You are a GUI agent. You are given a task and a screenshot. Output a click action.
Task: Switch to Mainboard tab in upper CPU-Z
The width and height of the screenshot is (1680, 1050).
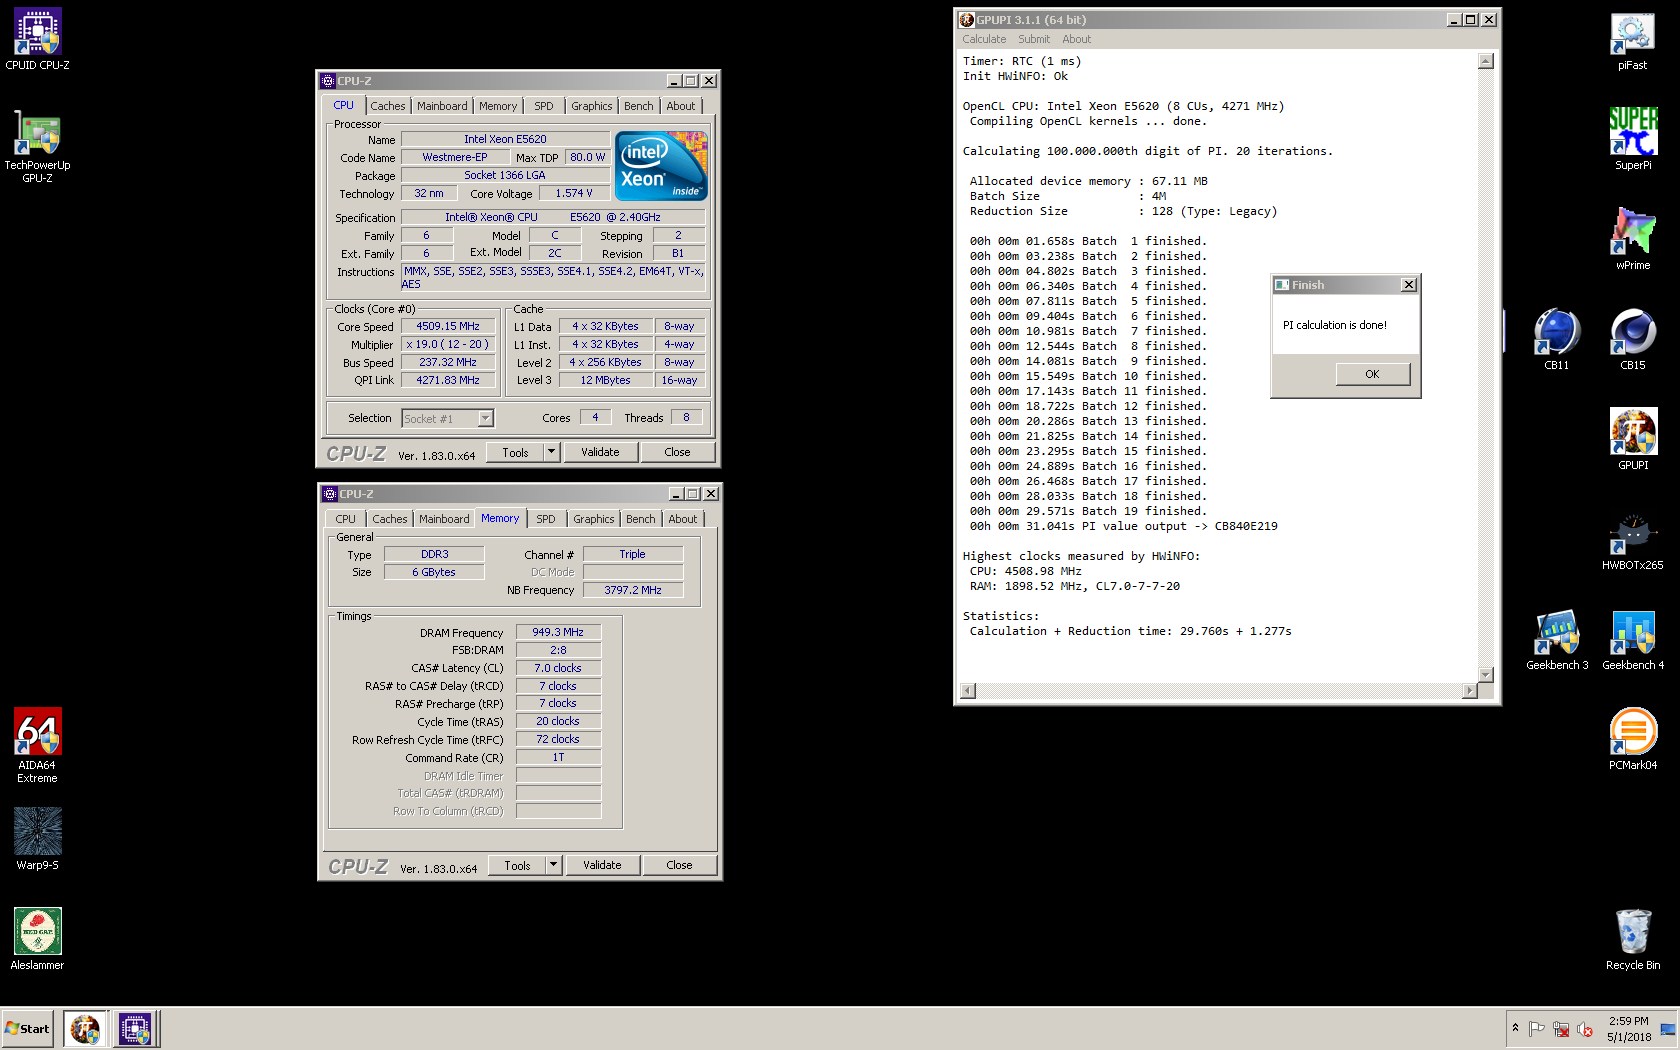(442, 106)
